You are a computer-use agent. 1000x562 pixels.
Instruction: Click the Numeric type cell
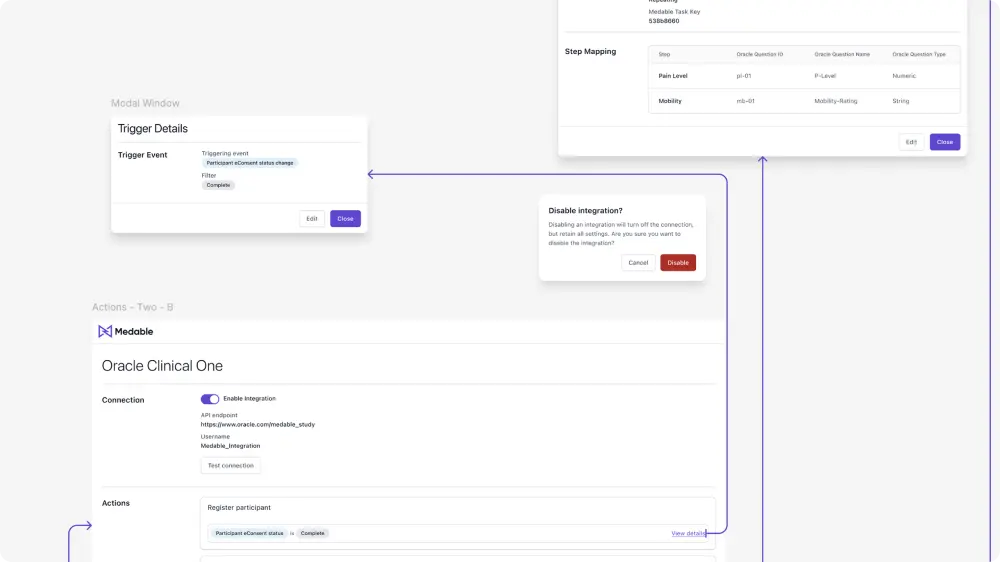[x=904, y=76]
